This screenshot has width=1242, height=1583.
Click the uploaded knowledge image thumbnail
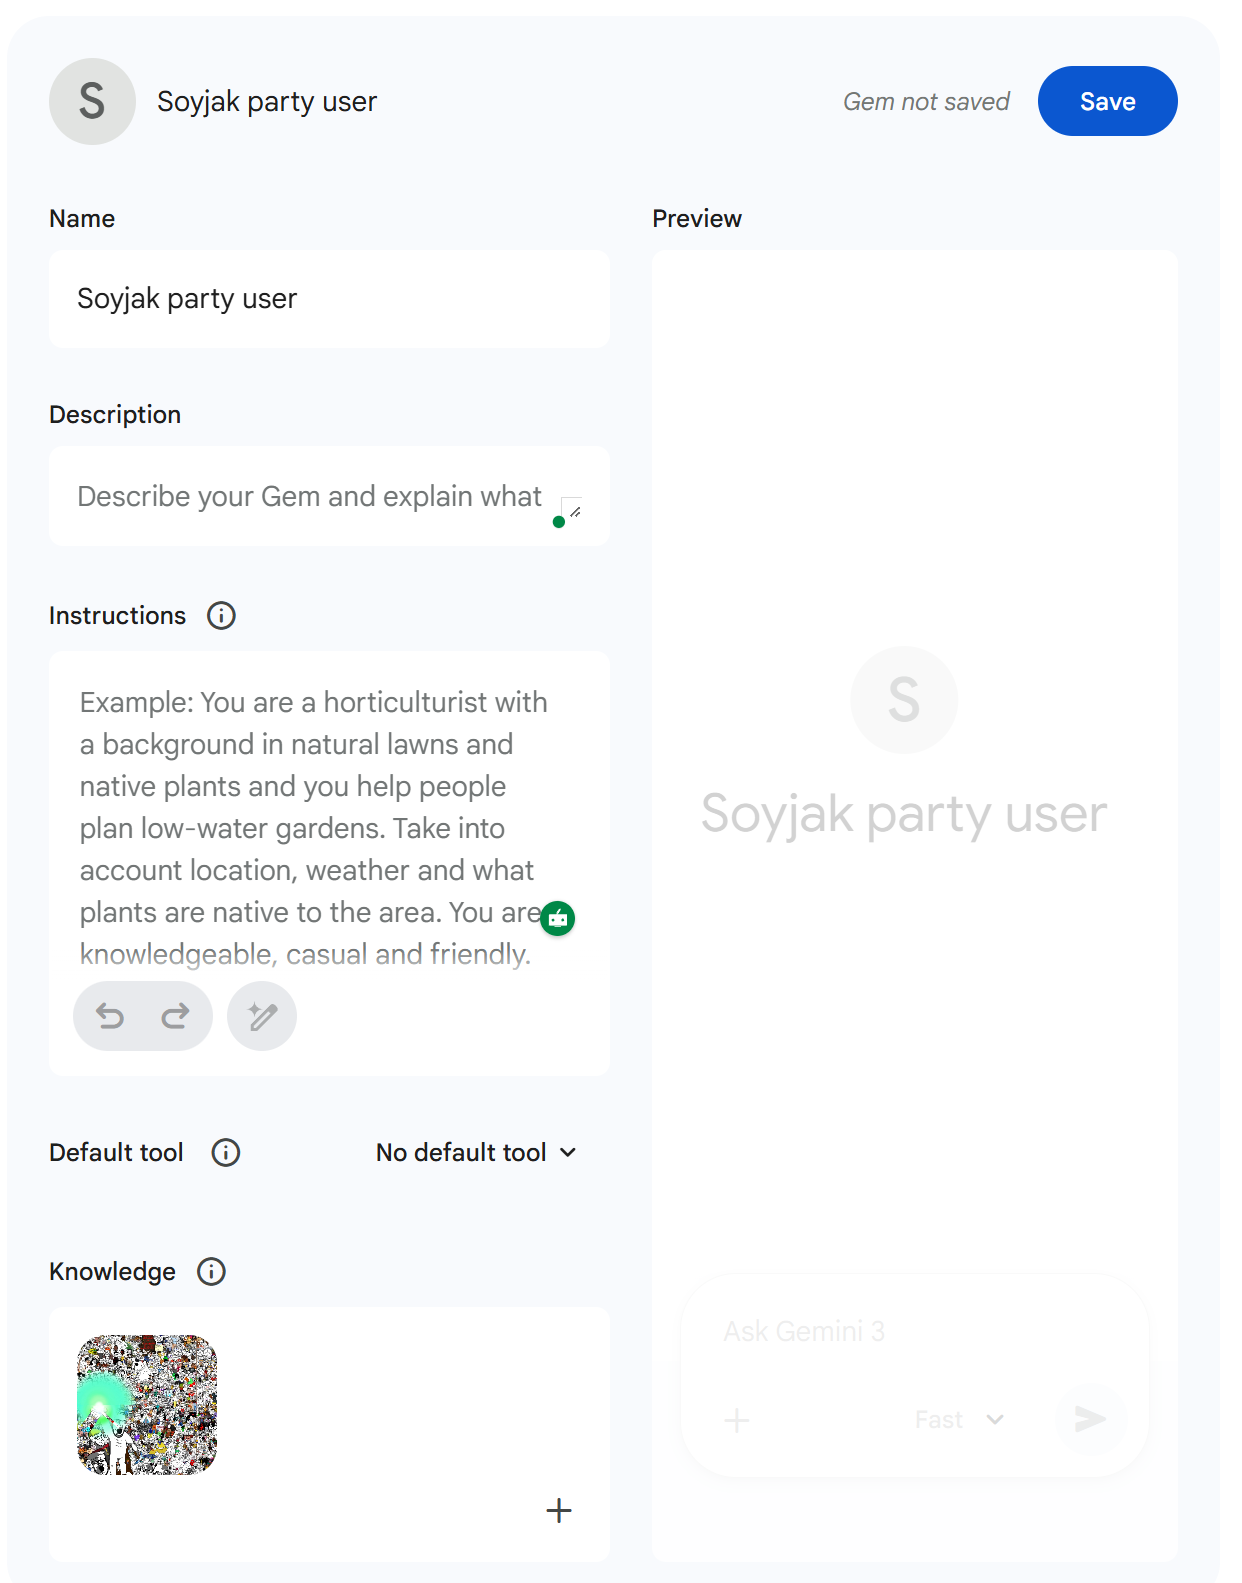pos(147,1405)
